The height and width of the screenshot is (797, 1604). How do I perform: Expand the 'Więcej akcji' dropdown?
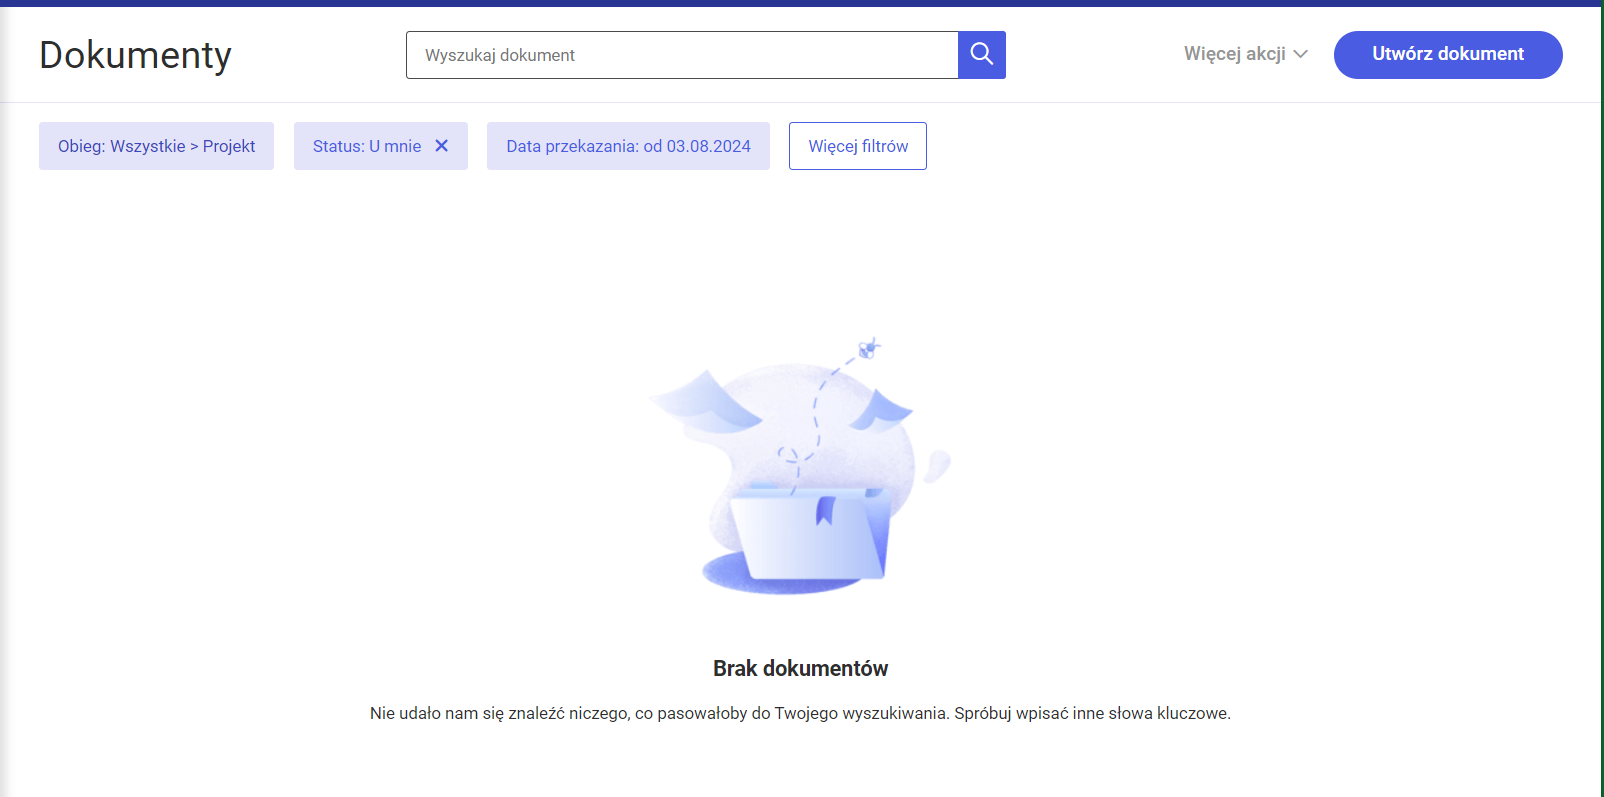pos(1246,54)
